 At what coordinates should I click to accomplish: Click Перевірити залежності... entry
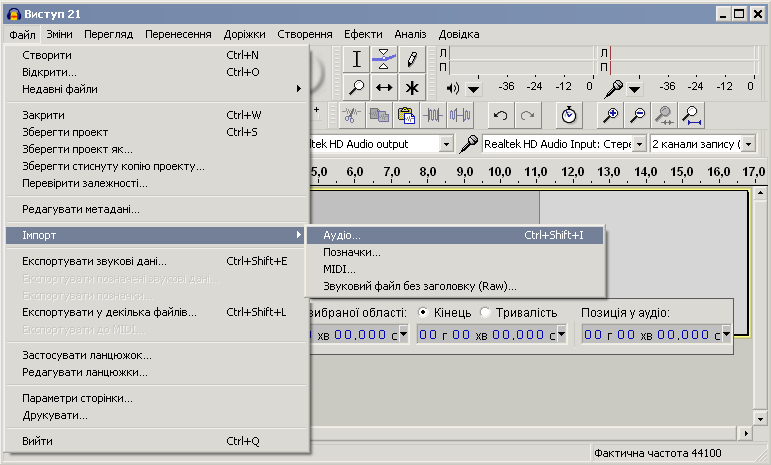(x=157, y=183)
